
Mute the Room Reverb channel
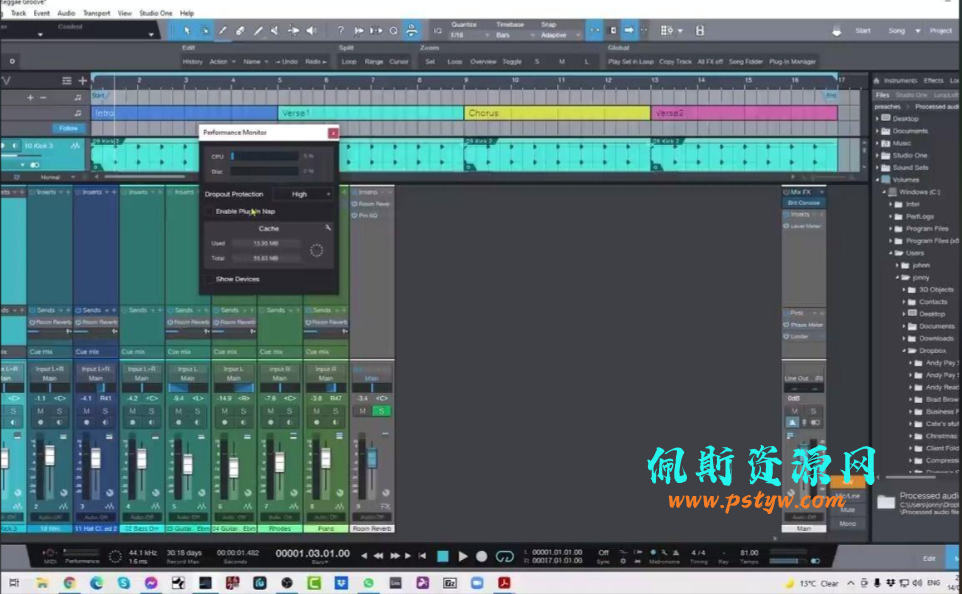click(x=363, y=411)
